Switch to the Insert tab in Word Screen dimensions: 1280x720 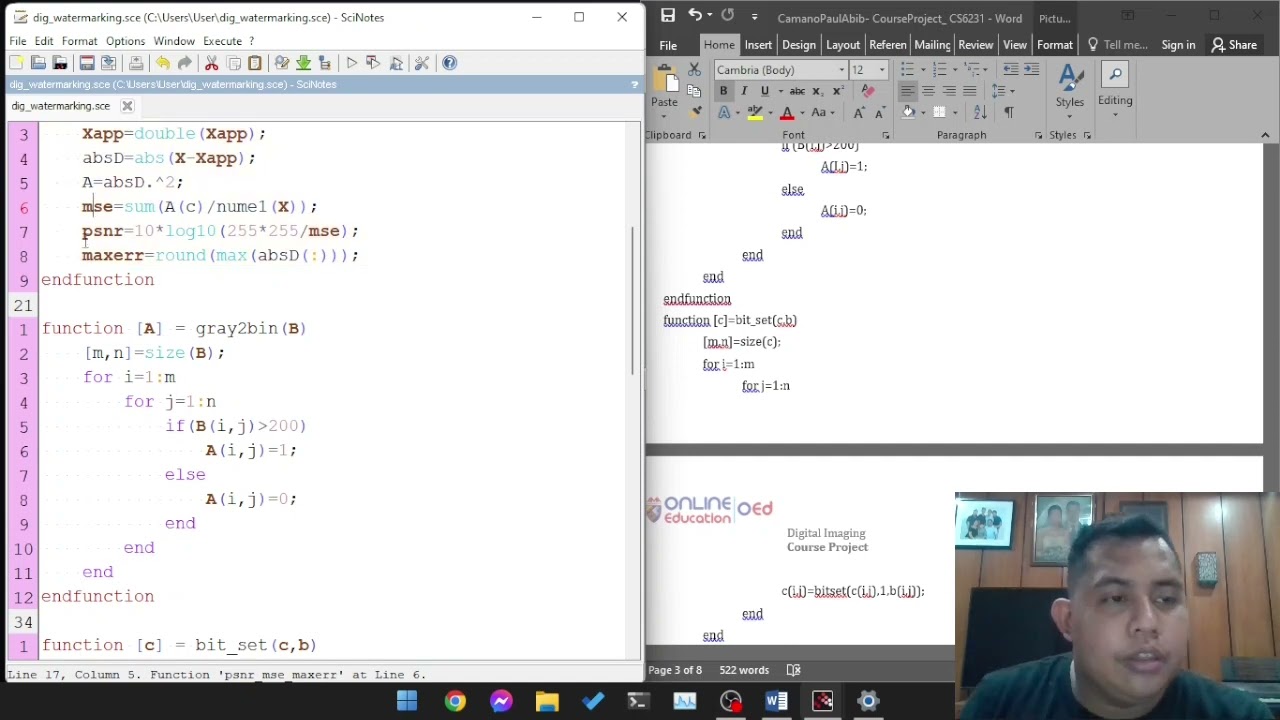tap(757, 45)
